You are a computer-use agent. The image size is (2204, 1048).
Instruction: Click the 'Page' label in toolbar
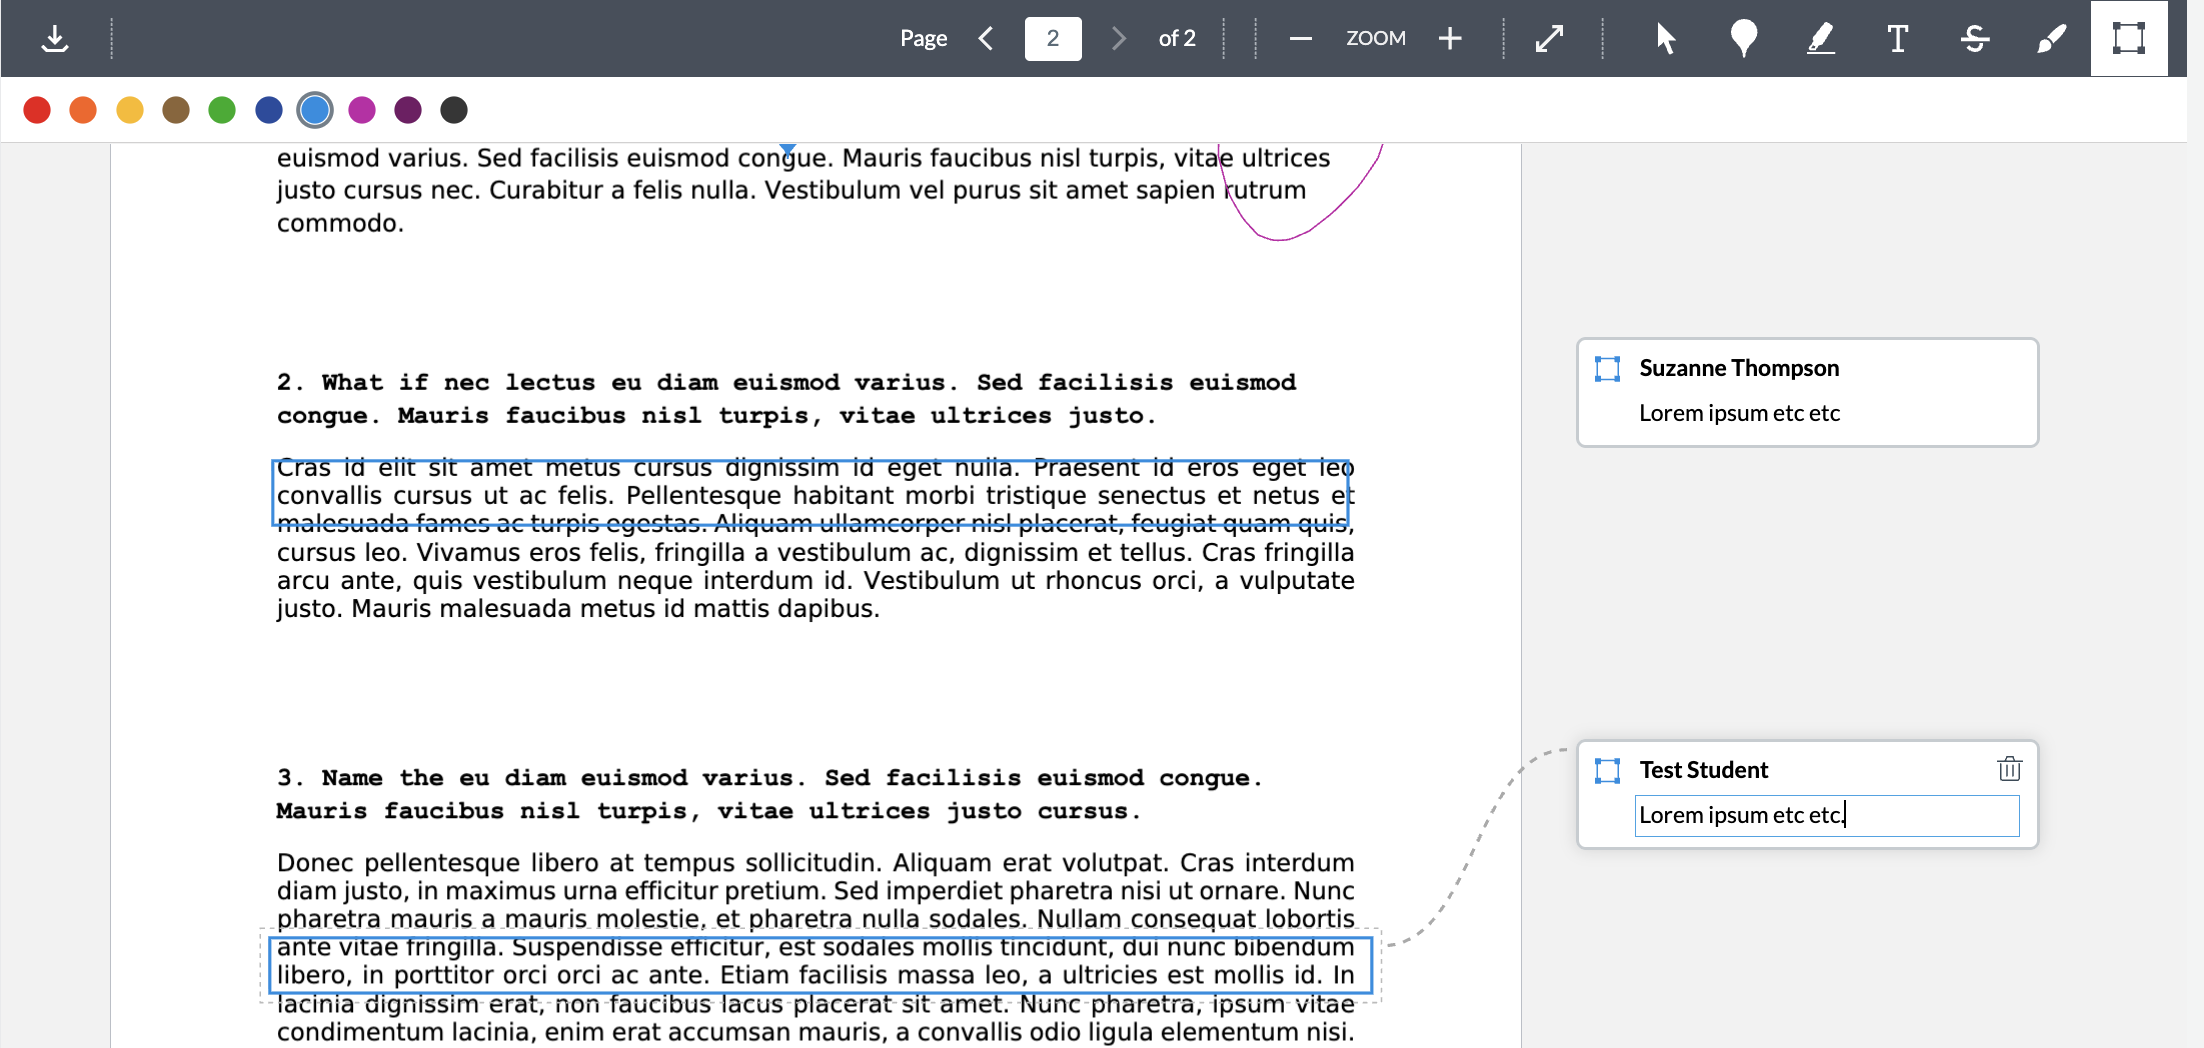tap(923, 38)
